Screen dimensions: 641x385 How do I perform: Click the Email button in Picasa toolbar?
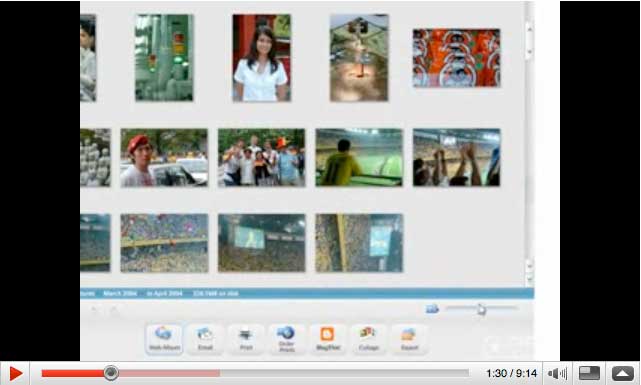(205, 339)
